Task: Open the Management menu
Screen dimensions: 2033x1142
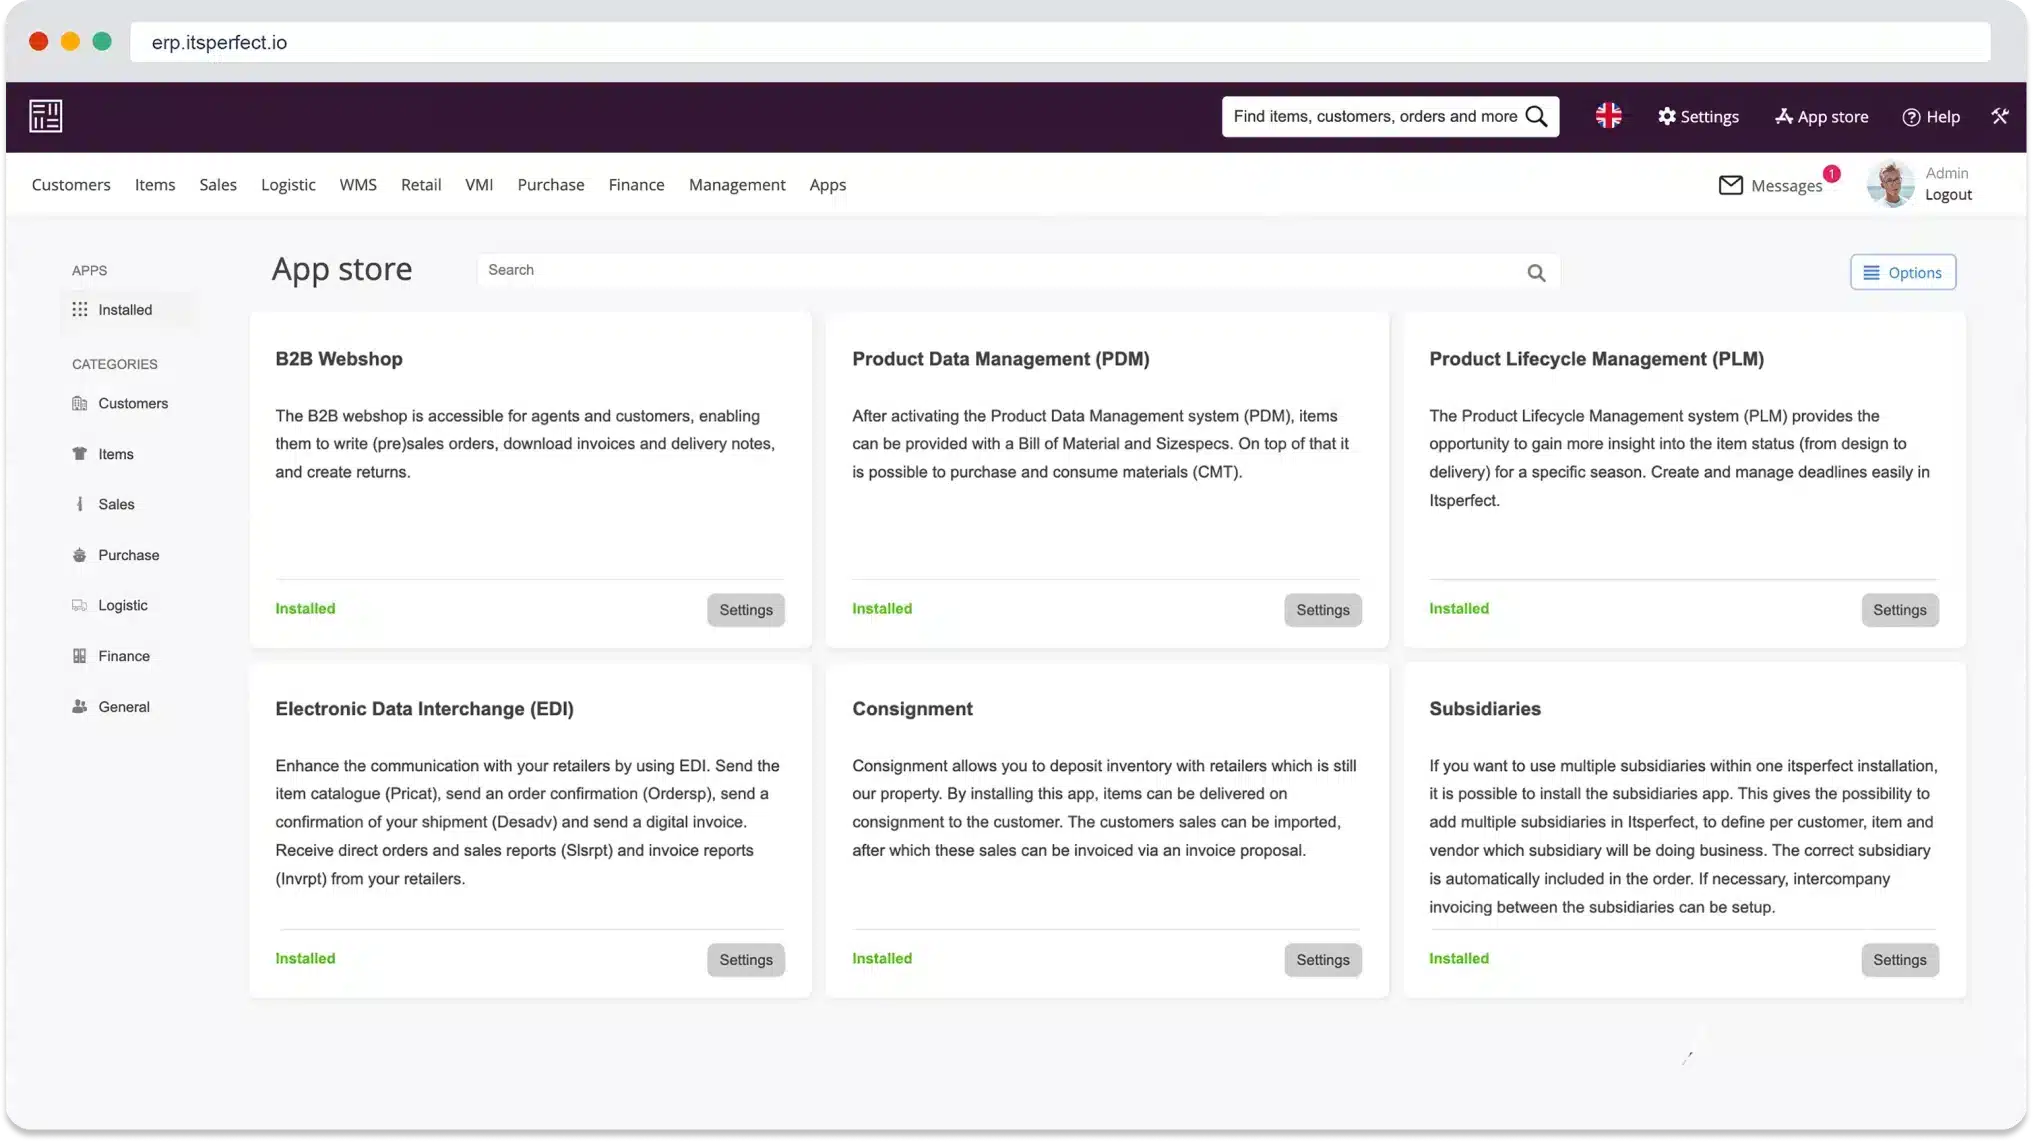Action: (737, 185)
